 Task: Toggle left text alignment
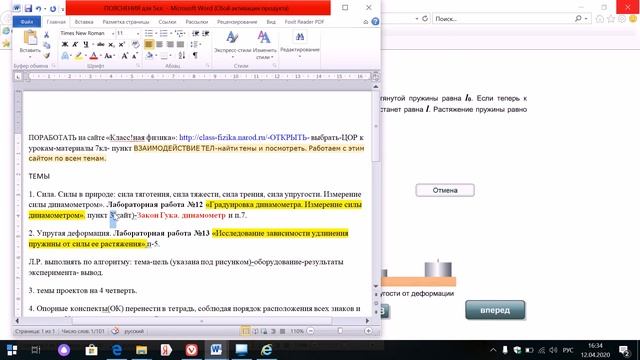[149, 44]
